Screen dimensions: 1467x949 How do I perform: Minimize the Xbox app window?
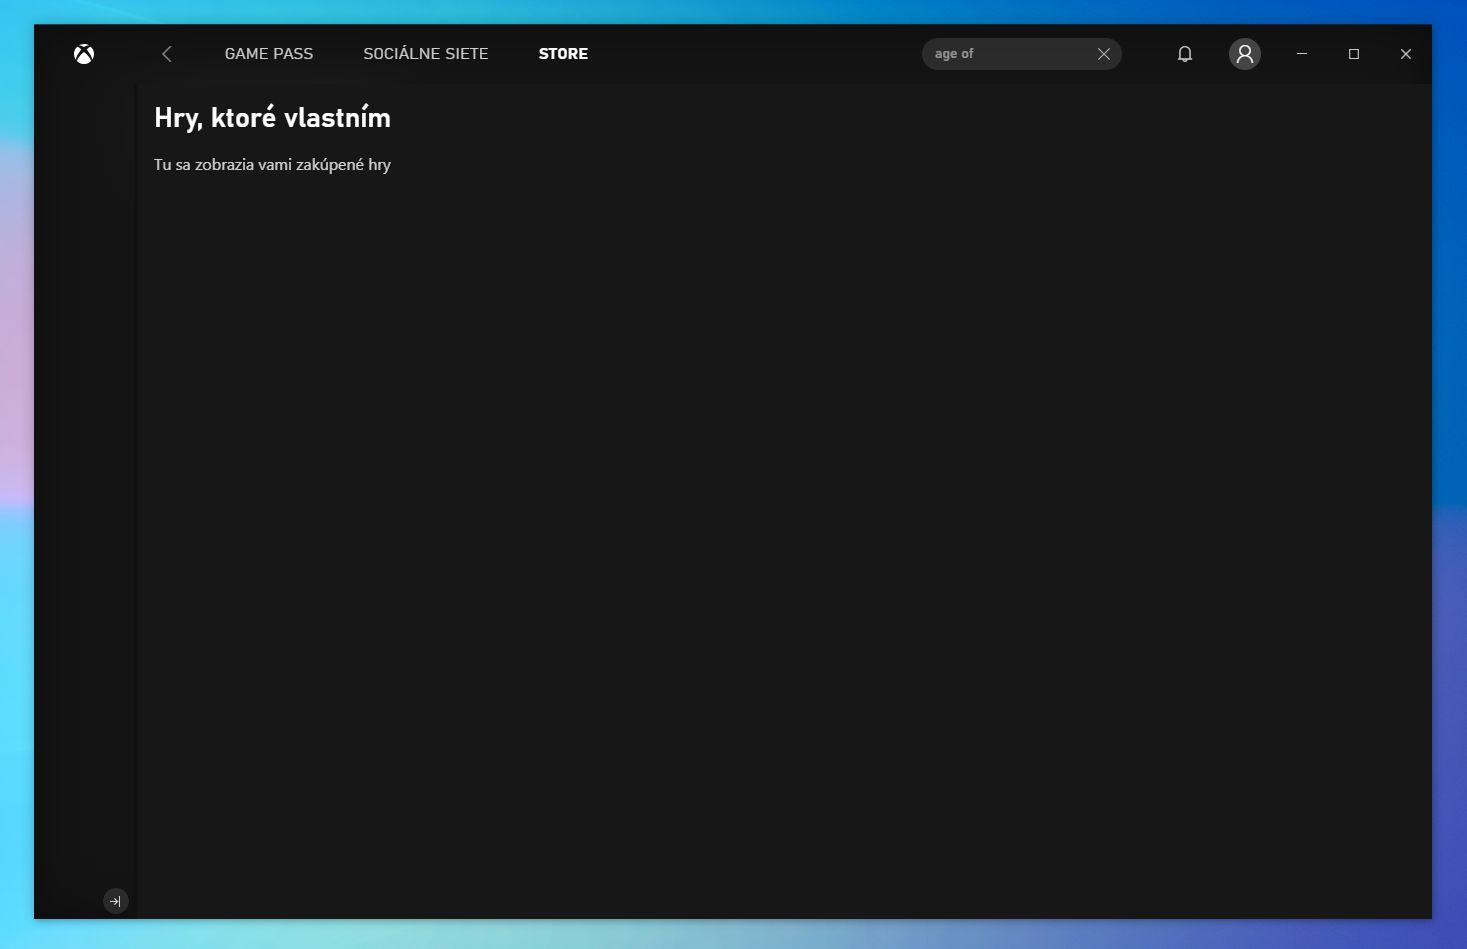click(1302, 54)
